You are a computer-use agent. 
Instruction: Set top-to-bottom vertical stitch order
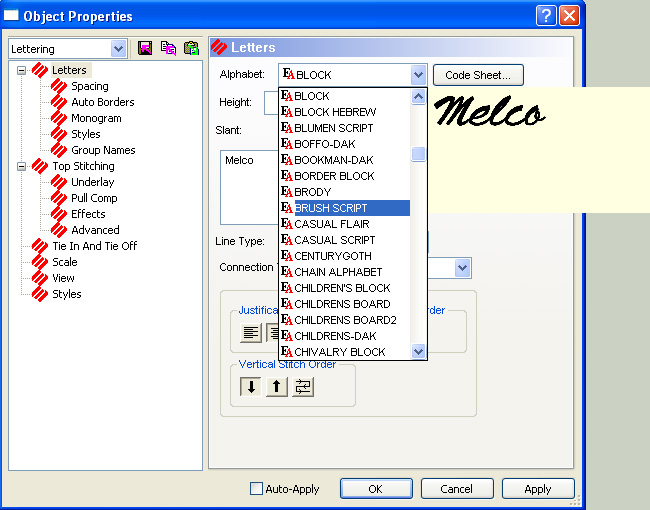(x=251, y=387)
